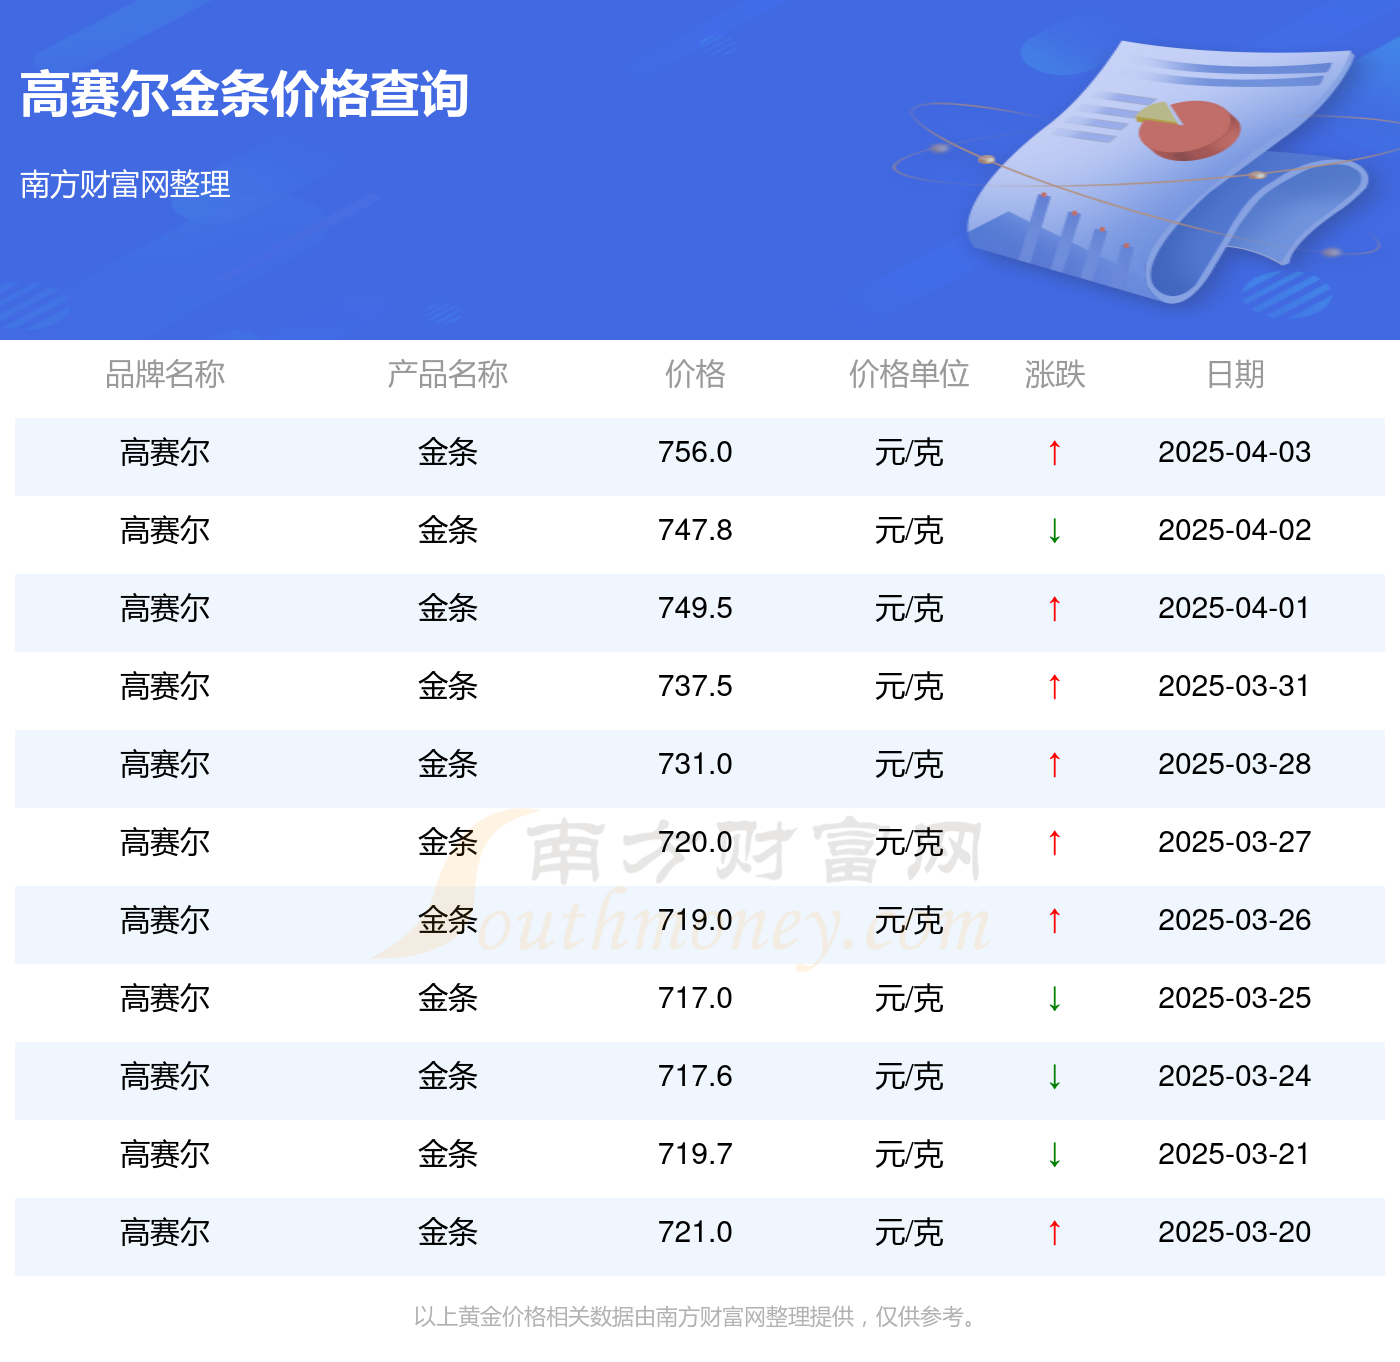
Task: Click 金条 in the 2025-03-21 row
Action: 448,1155
